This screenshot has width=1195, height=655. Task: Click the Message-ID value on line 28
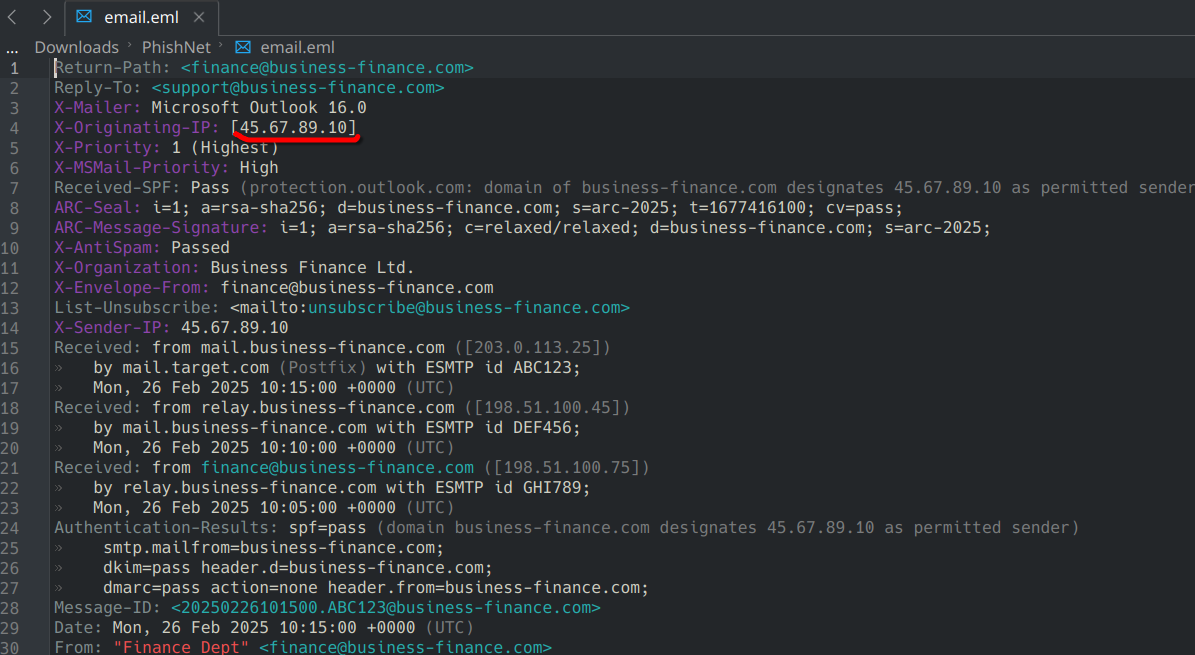click(x=385, y=608)
